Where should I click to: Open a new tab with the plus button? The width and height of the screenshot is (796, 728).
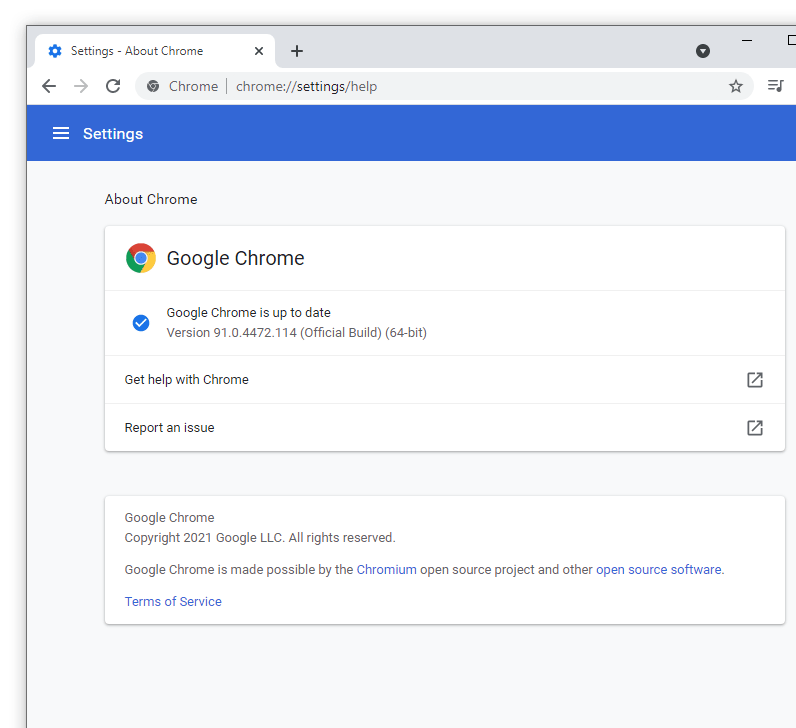(x=297, y=51)
